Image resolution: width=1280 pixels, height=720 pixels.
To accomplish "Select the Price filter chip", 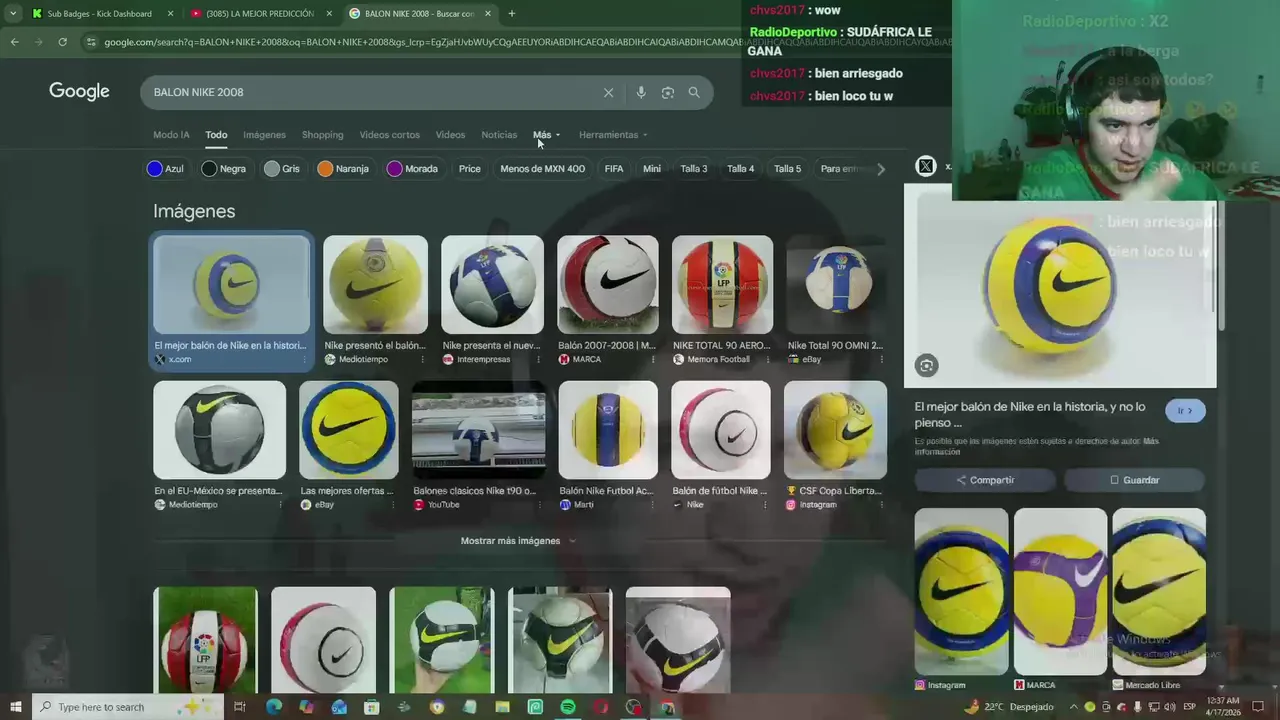I will (x=470, y=169).
